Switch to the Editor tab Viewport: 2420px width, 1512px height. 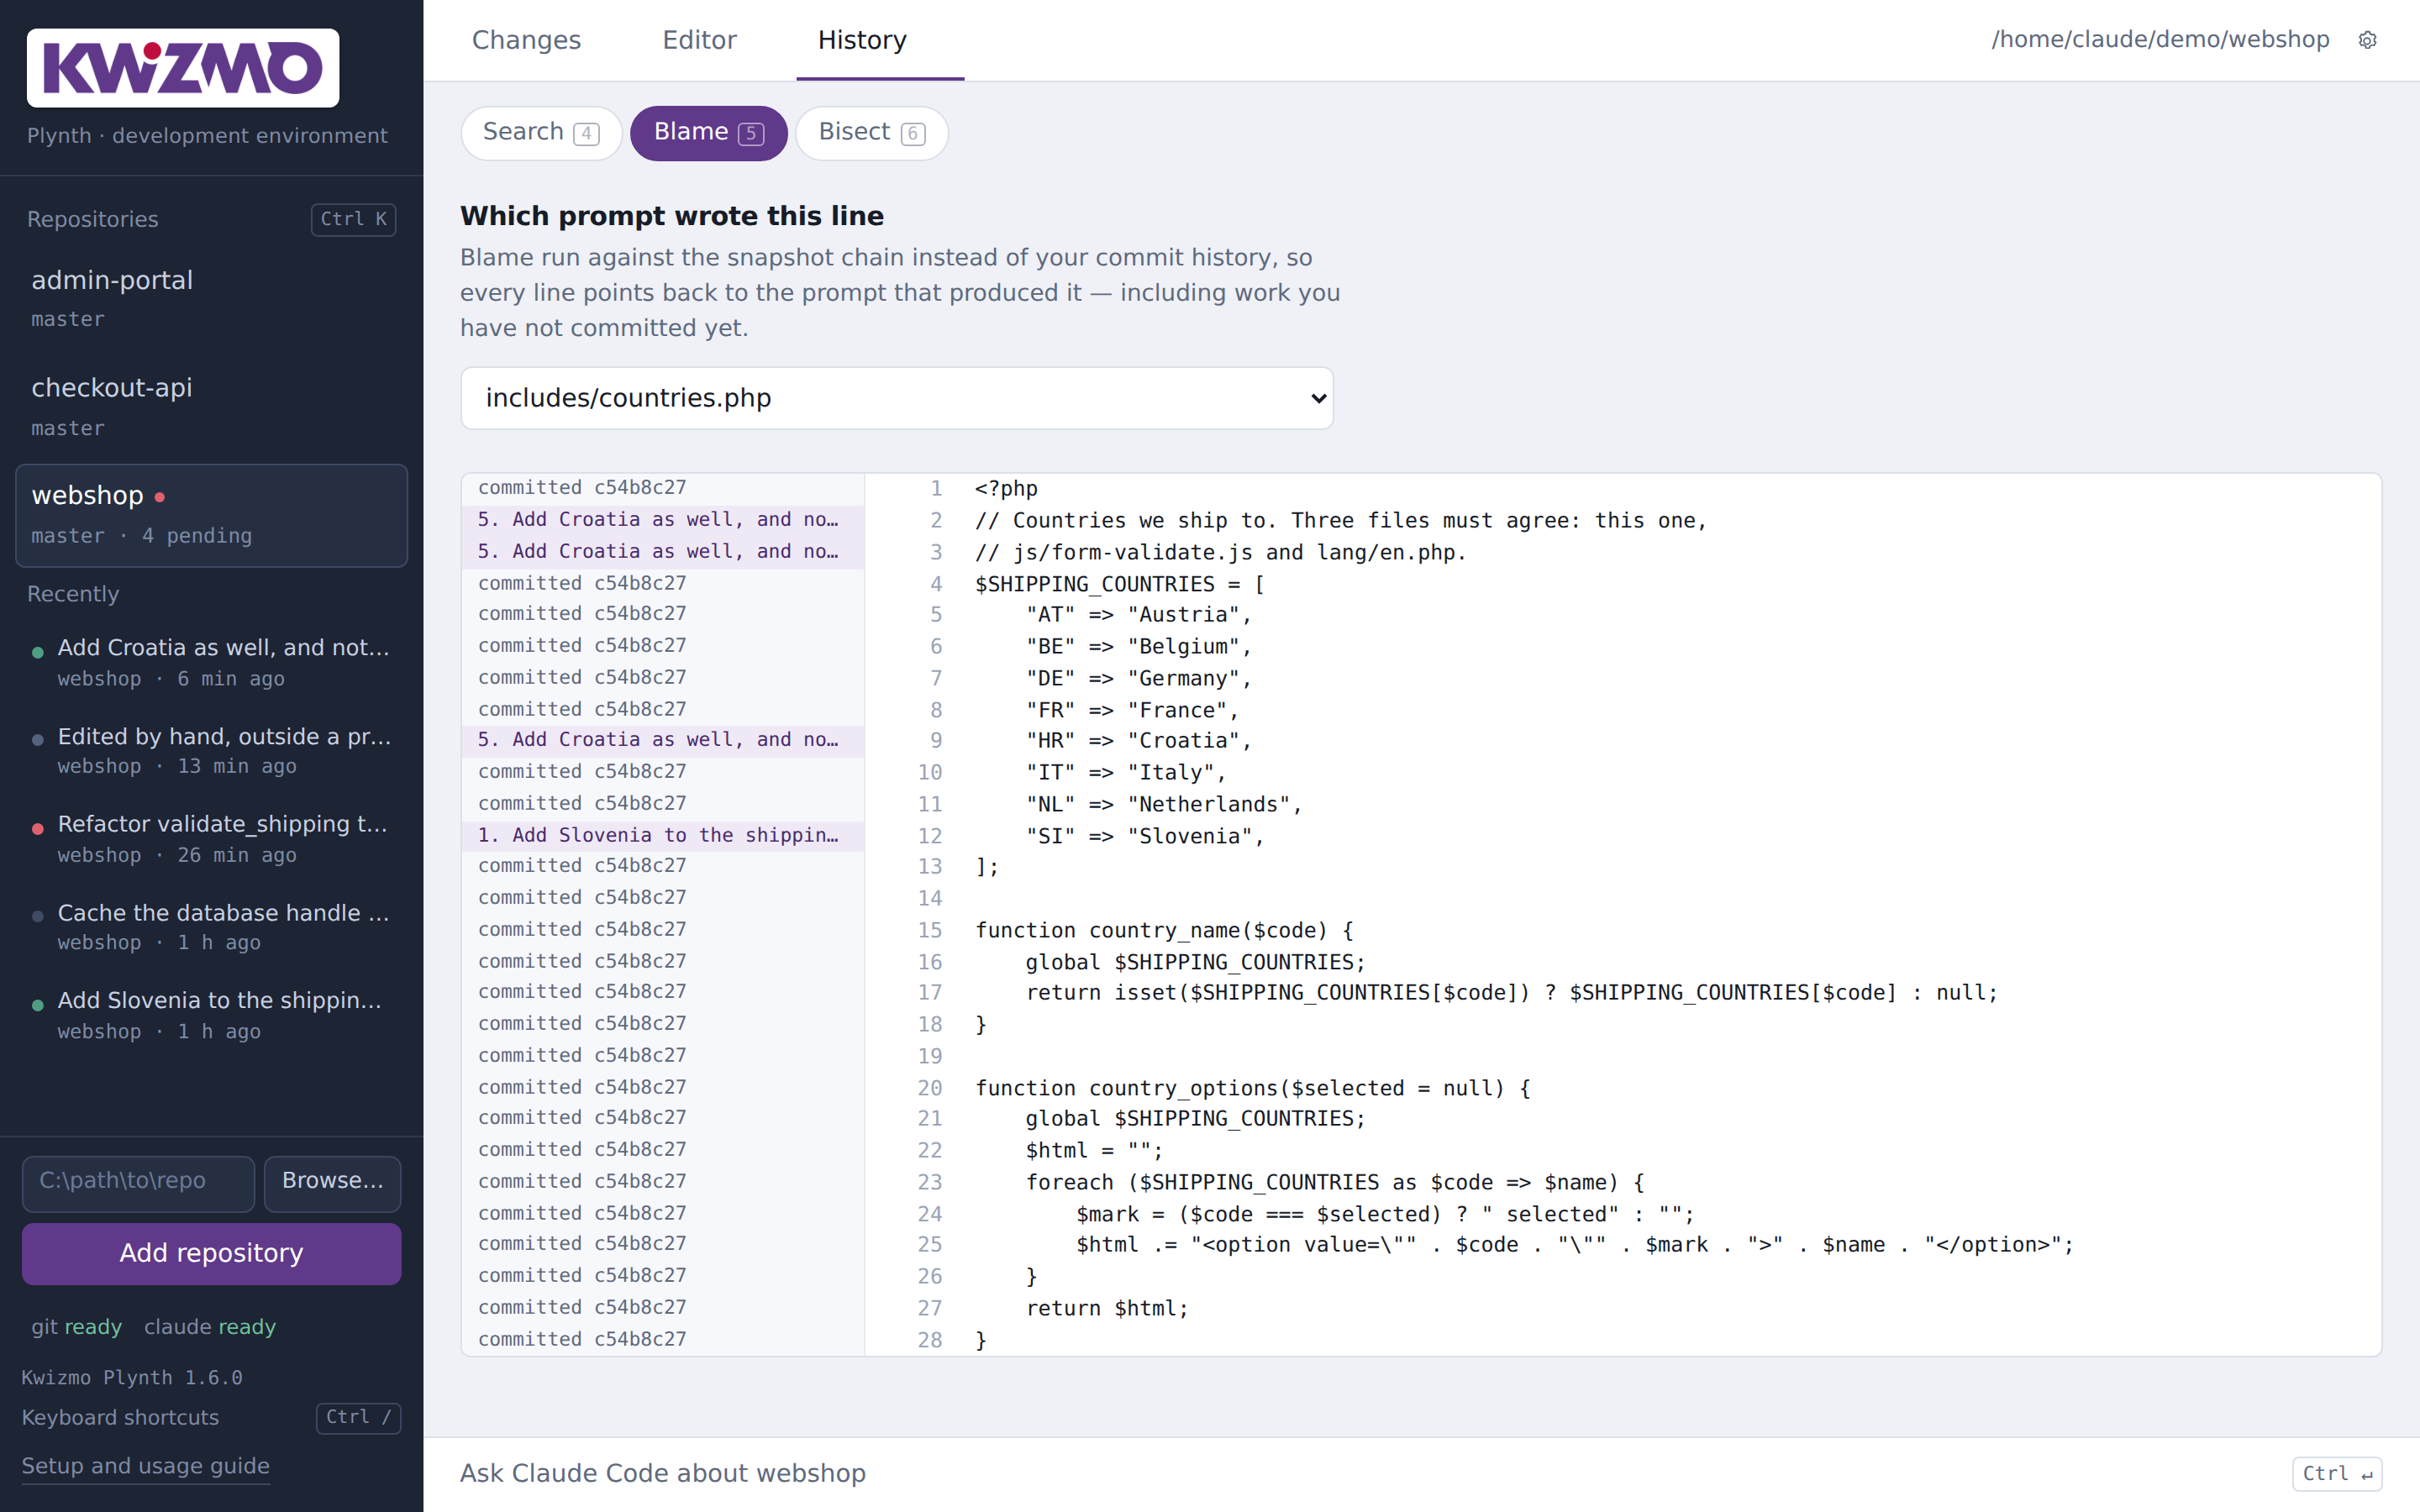pos(699,40)
